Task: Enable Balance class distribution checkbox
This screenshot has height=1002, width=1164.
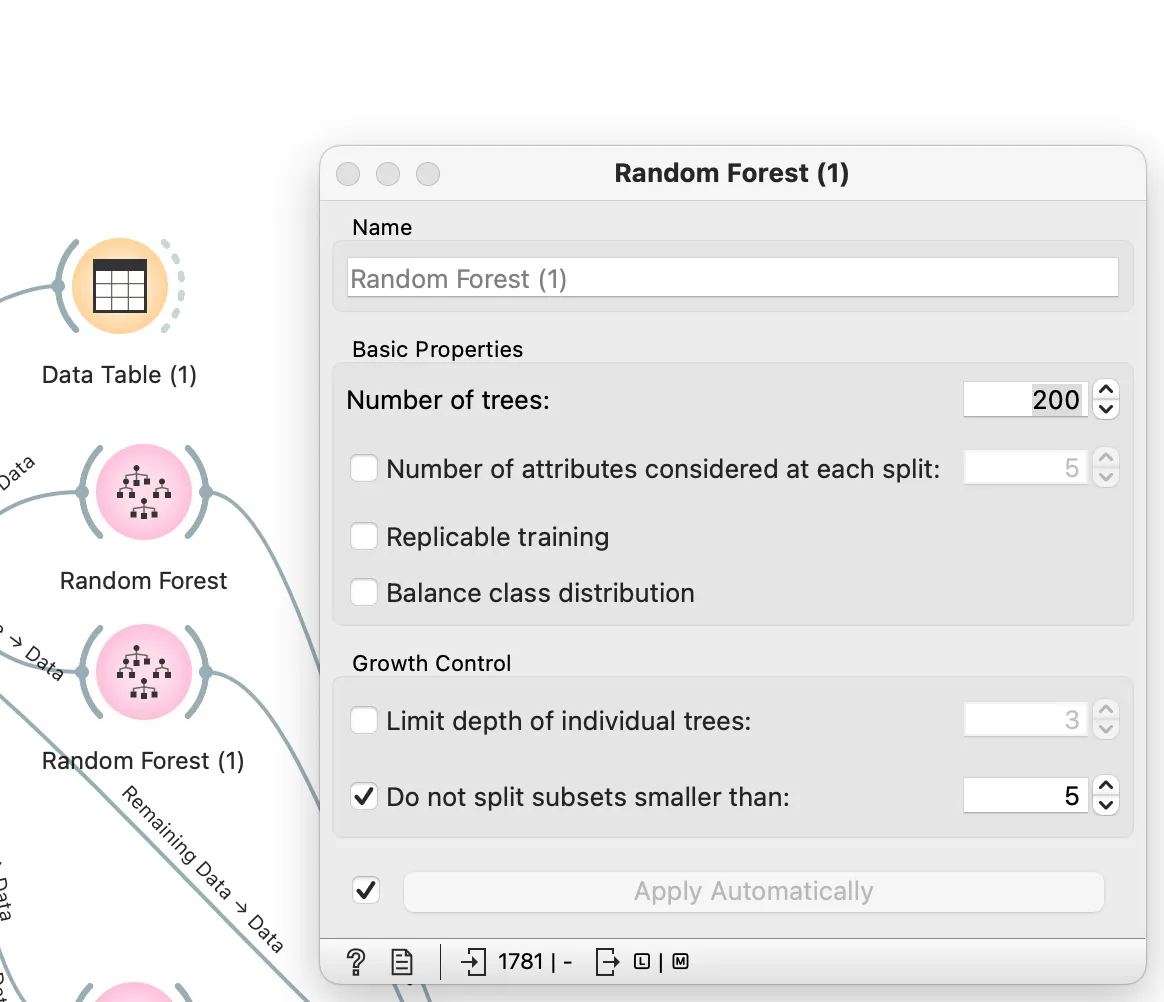Action: pyautogui.click(x=364, y=592)
